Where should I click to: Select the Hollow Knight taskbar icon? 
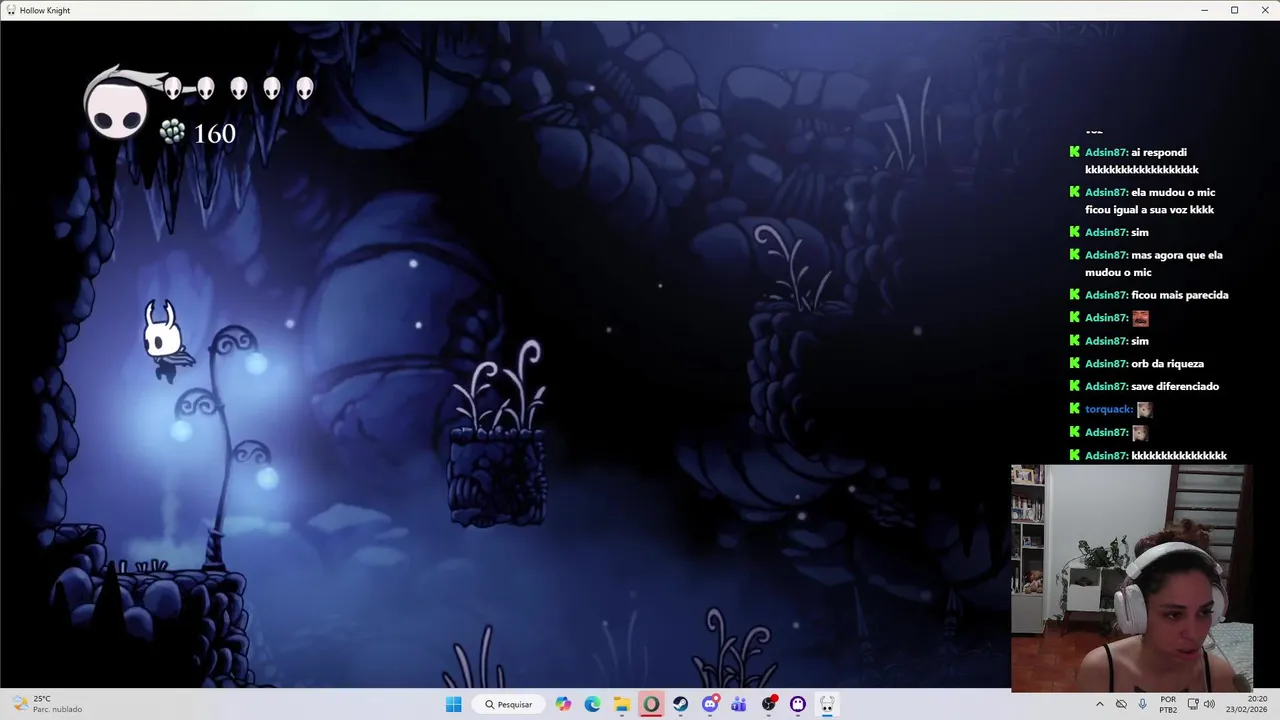[x=827, y=704]
